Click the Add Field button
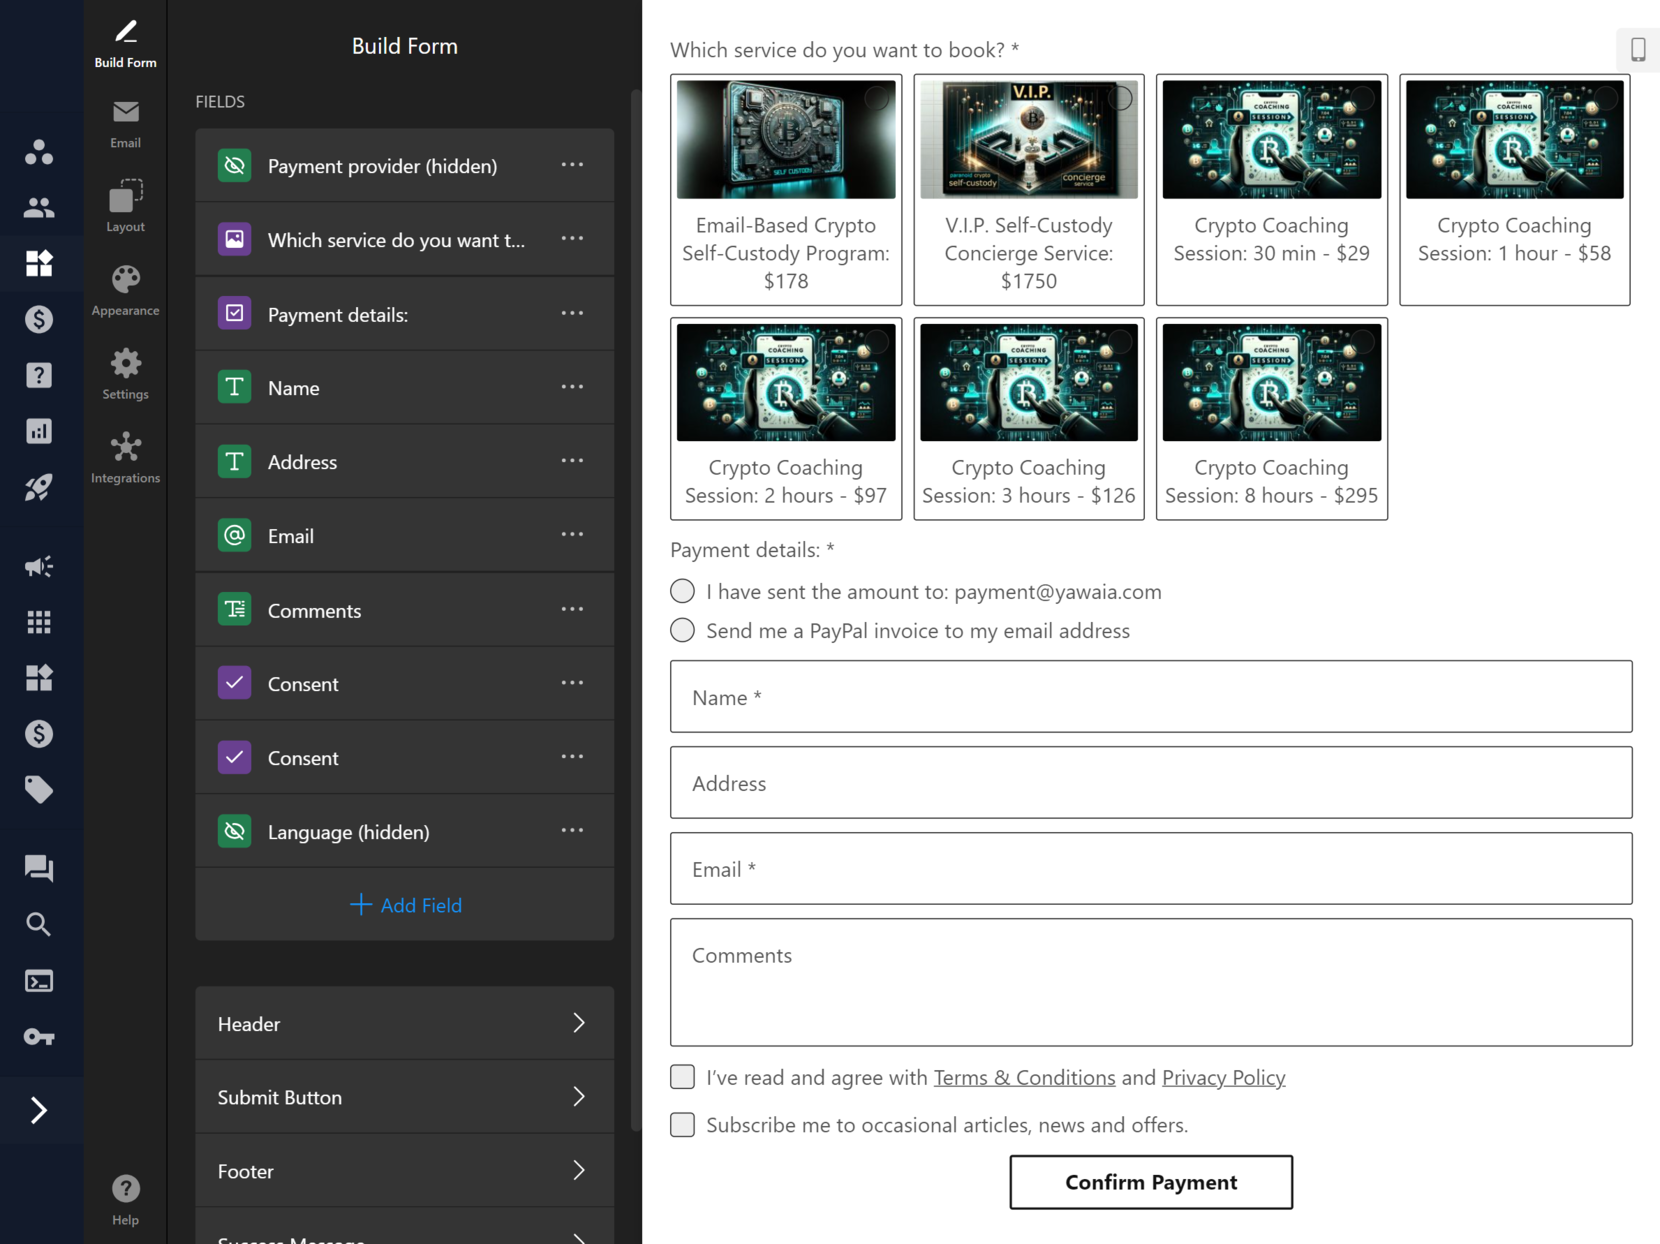 [405, 905]
